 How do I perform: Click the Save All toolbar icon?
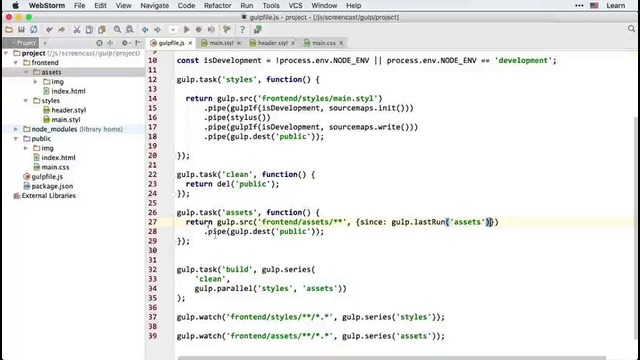point(21,29)
